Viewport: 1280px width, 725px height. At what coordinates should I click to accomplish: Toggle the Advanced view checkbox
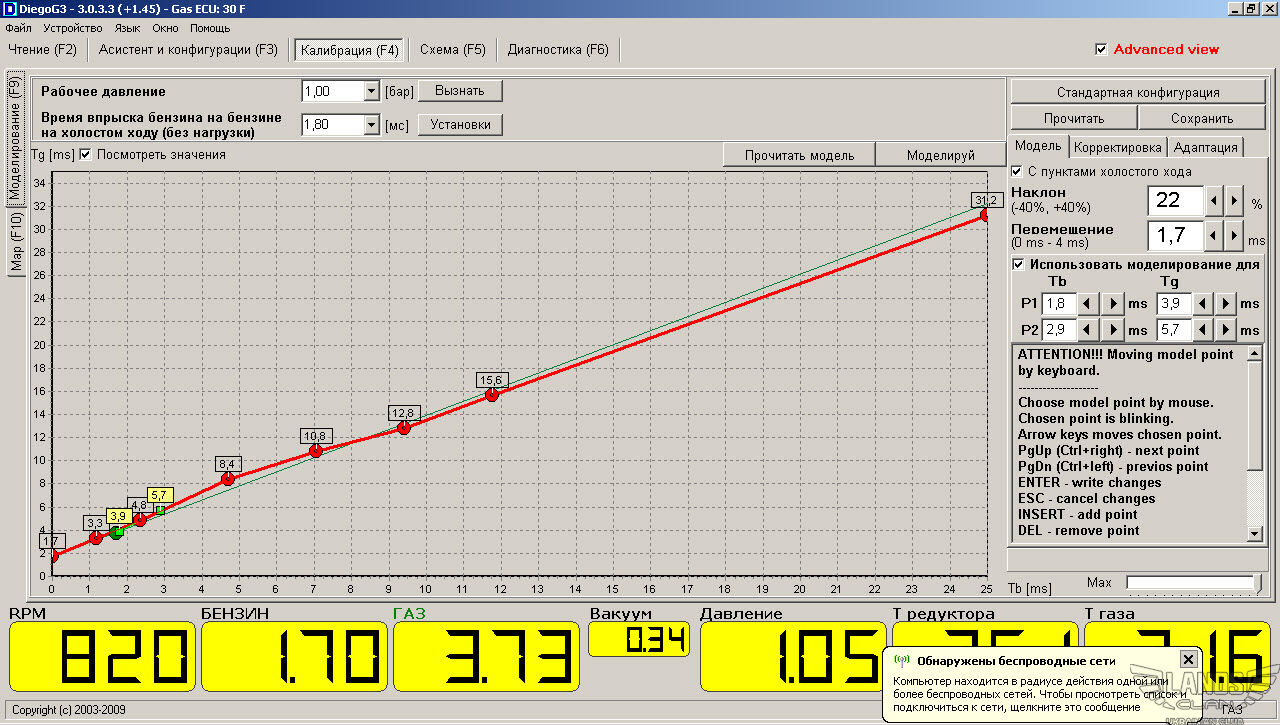1101,49
